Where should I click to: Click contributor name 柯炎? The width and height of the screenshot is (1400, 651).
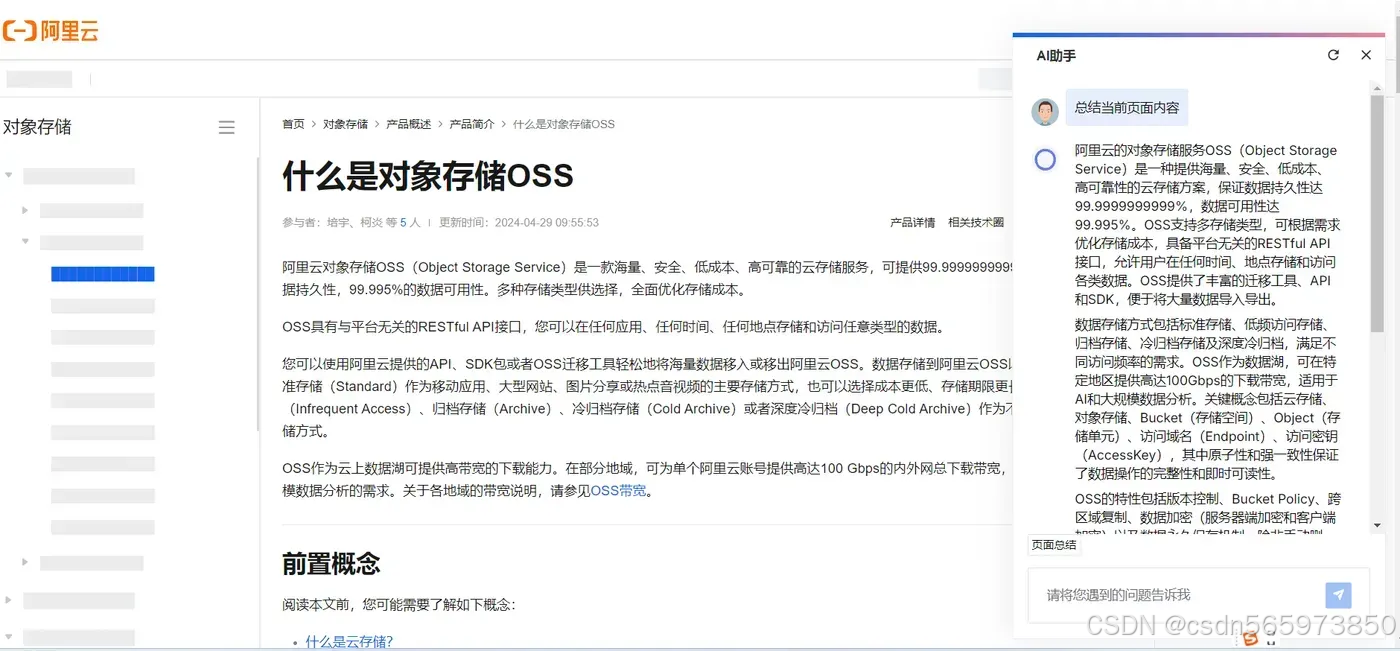[x=372, y=223]
